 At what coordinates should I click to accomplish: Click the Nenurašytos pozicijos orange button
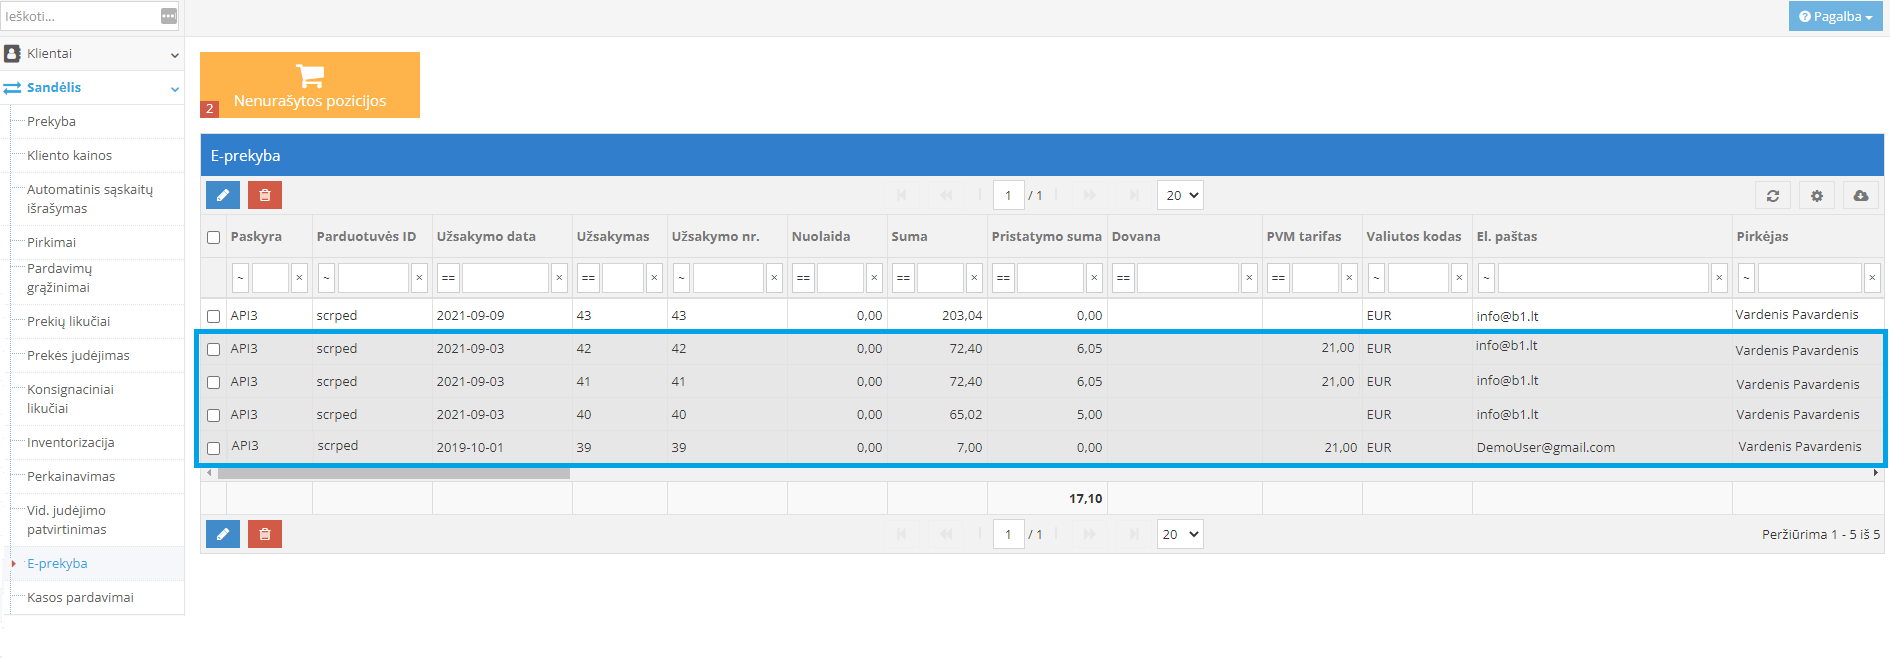(310, 85)
